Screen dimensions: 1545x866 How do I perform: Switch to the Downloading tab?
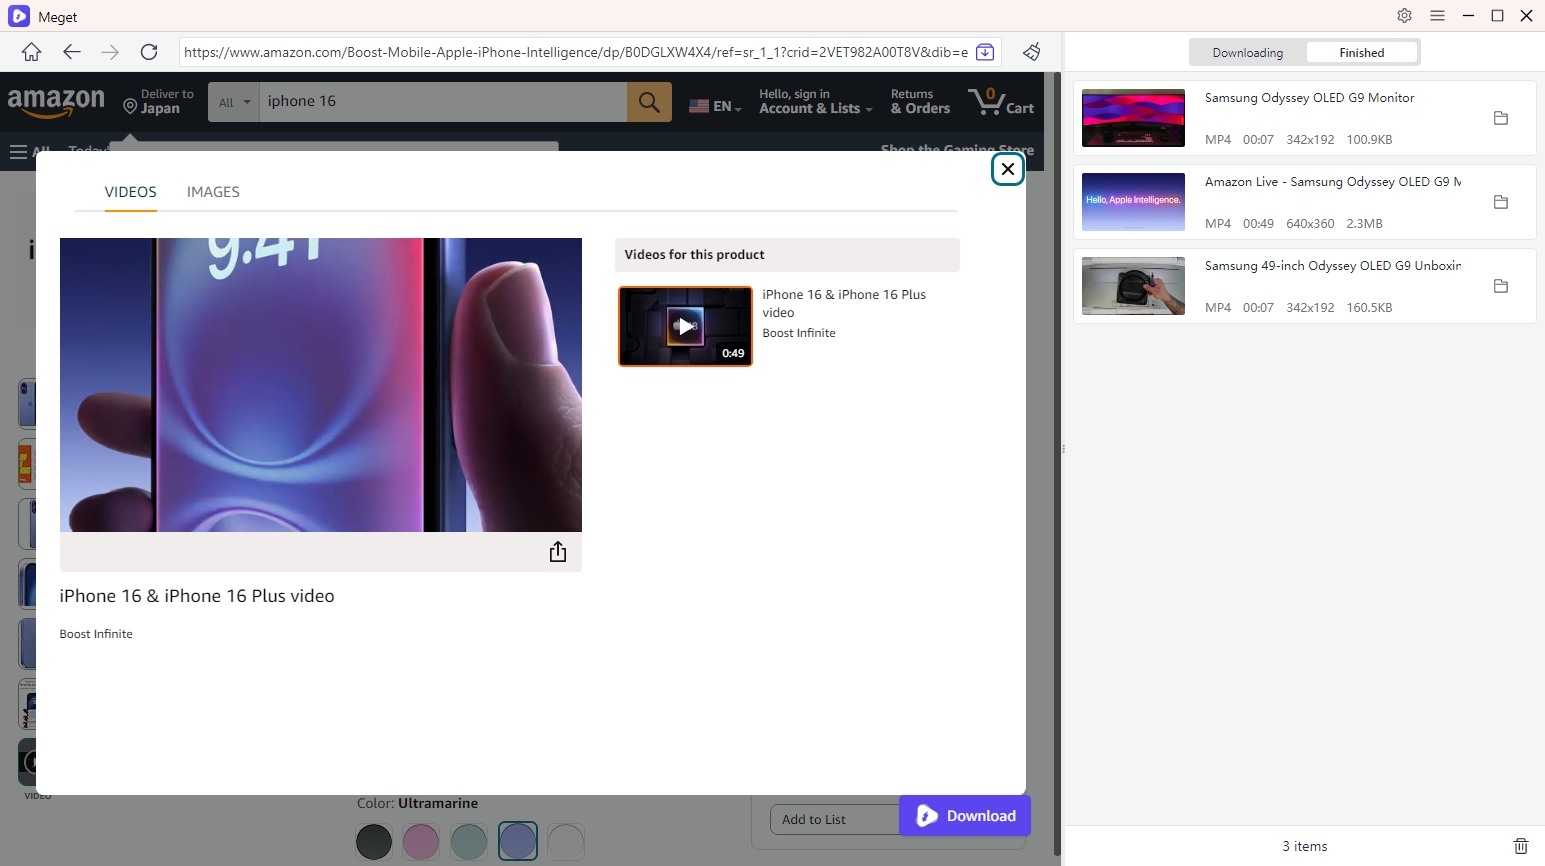coord(1247,53)
